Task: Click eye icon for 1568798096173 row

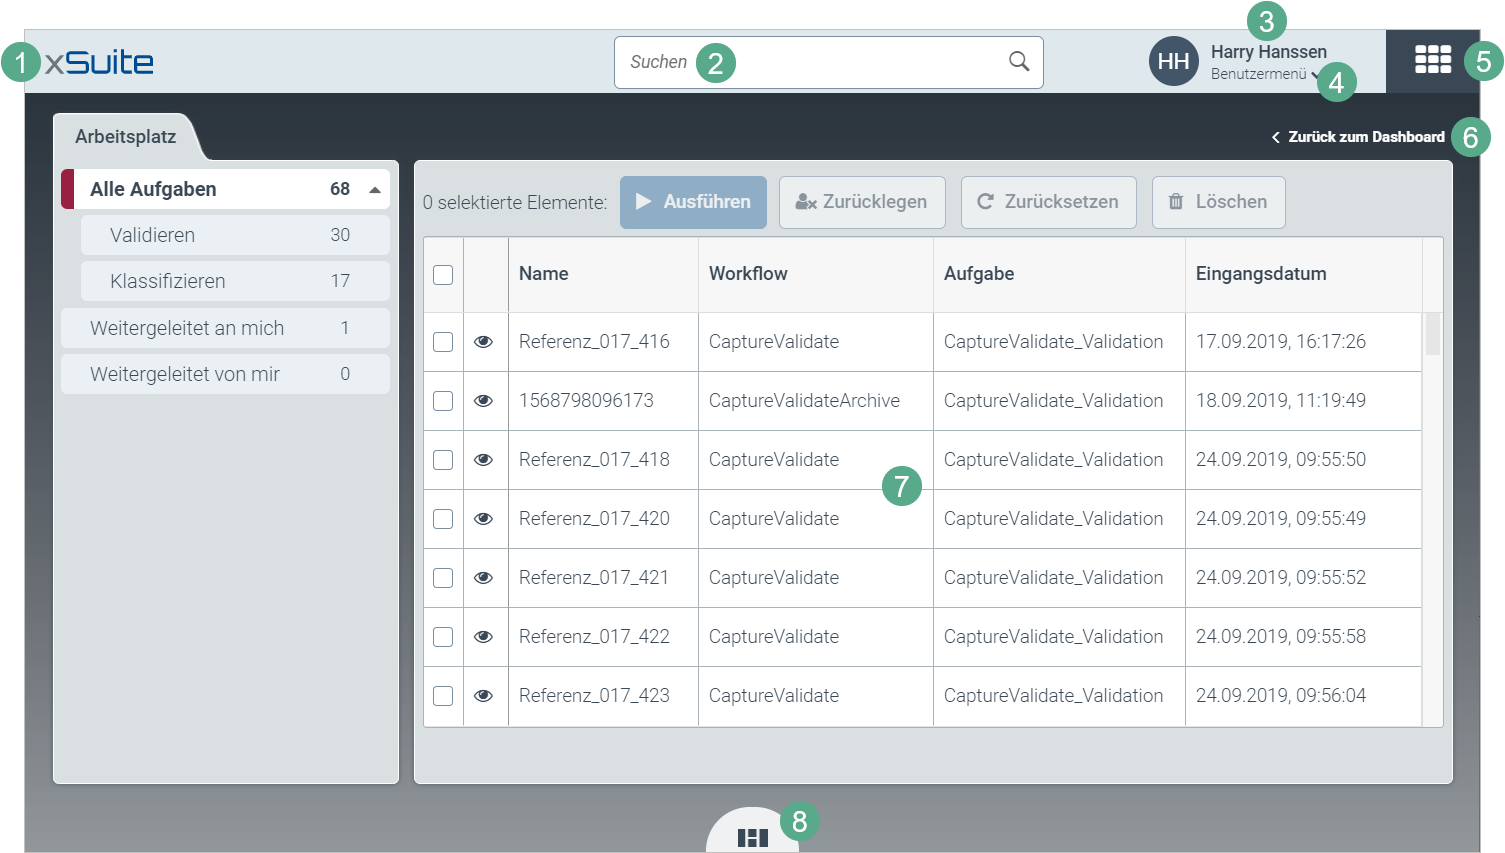Action: (483, 401)
